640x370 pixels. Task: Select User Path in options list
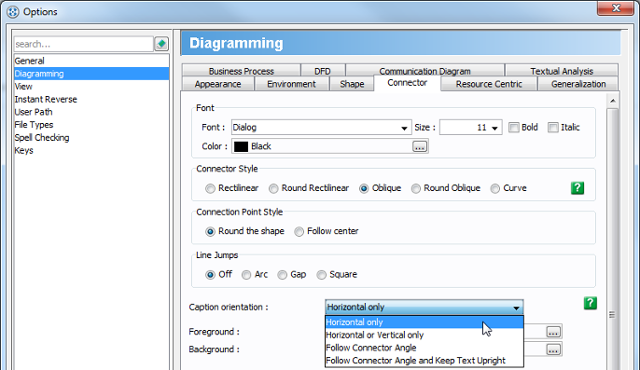tap(91, 112)
